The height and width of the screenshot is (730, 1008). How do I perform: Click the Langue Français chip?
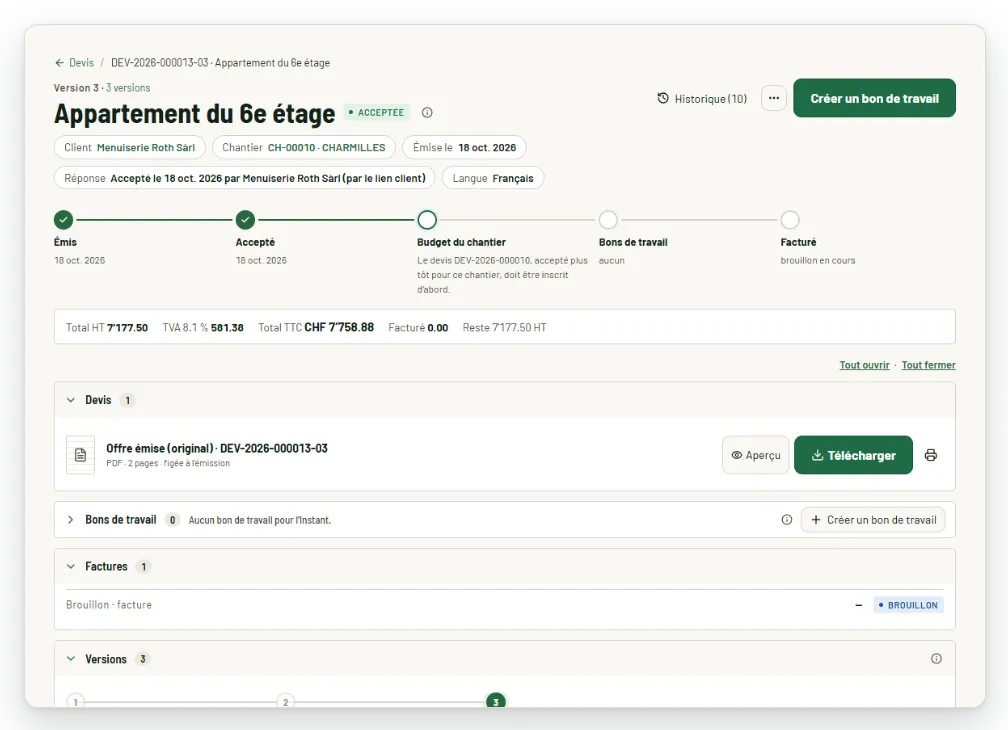click(x=493, y=178)
